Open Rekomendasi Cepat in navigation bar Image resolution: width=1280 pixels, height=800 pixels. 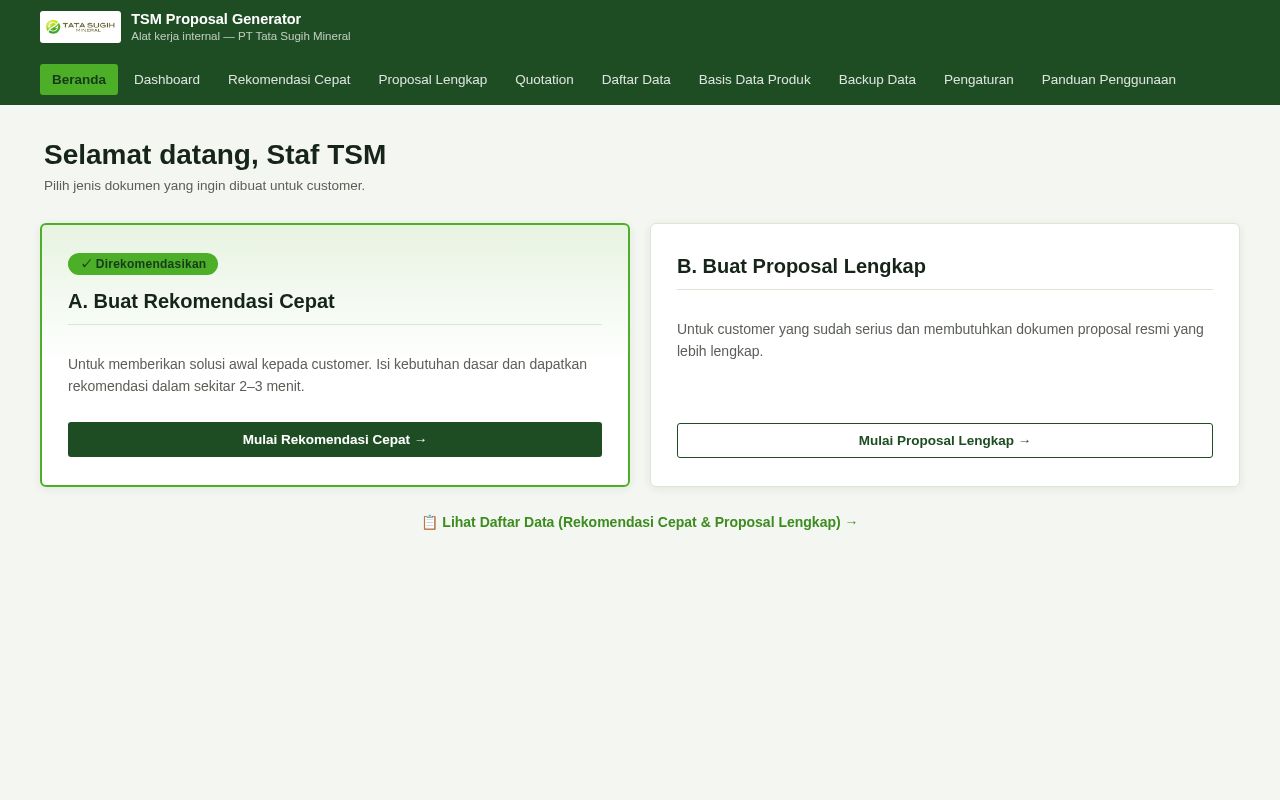click(x=289, y=80)
